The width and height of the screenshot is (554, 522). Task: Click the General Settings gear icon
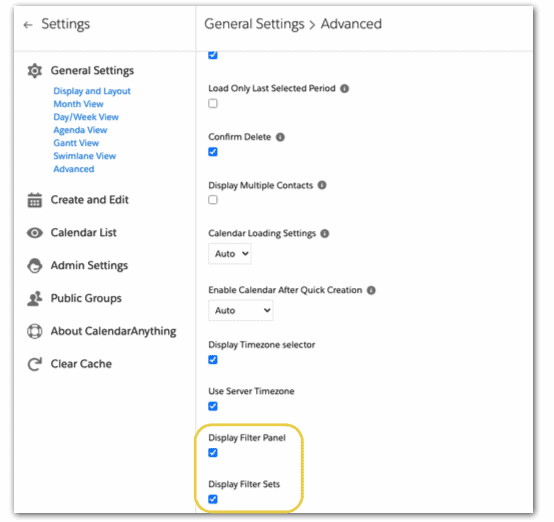(35, 71)
